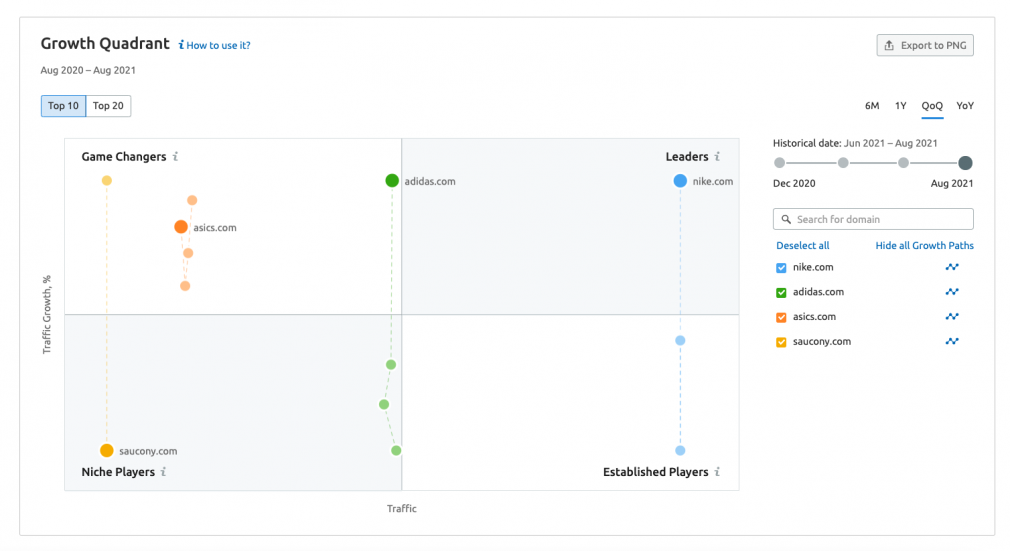Click the Niche Players info icon
This screenshot has height=551, width=1010.
(x=164, y=472)
